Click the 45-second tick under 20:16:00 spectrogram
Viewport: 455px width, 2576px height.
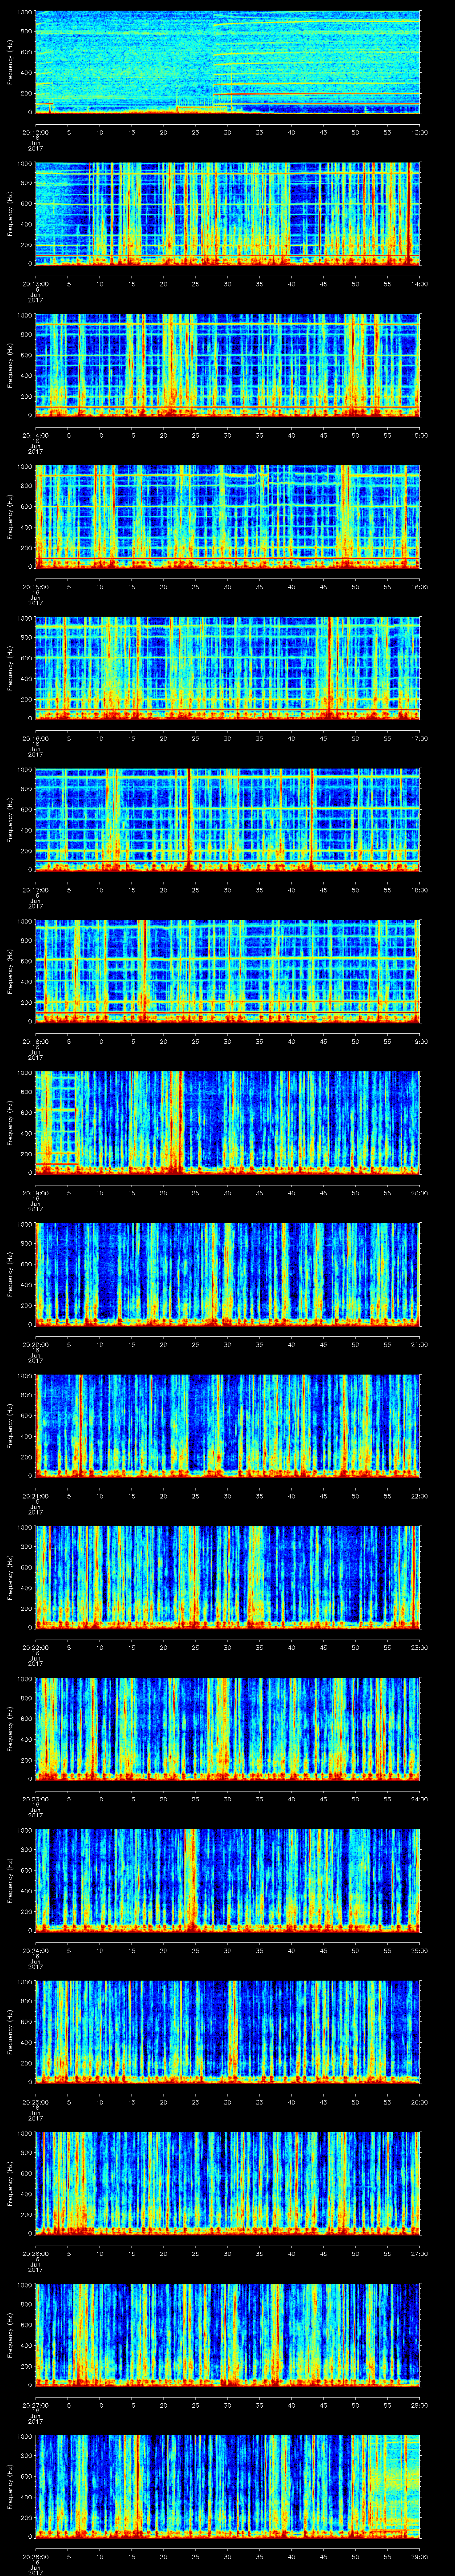pyautogui.click(x=323, y=738)
